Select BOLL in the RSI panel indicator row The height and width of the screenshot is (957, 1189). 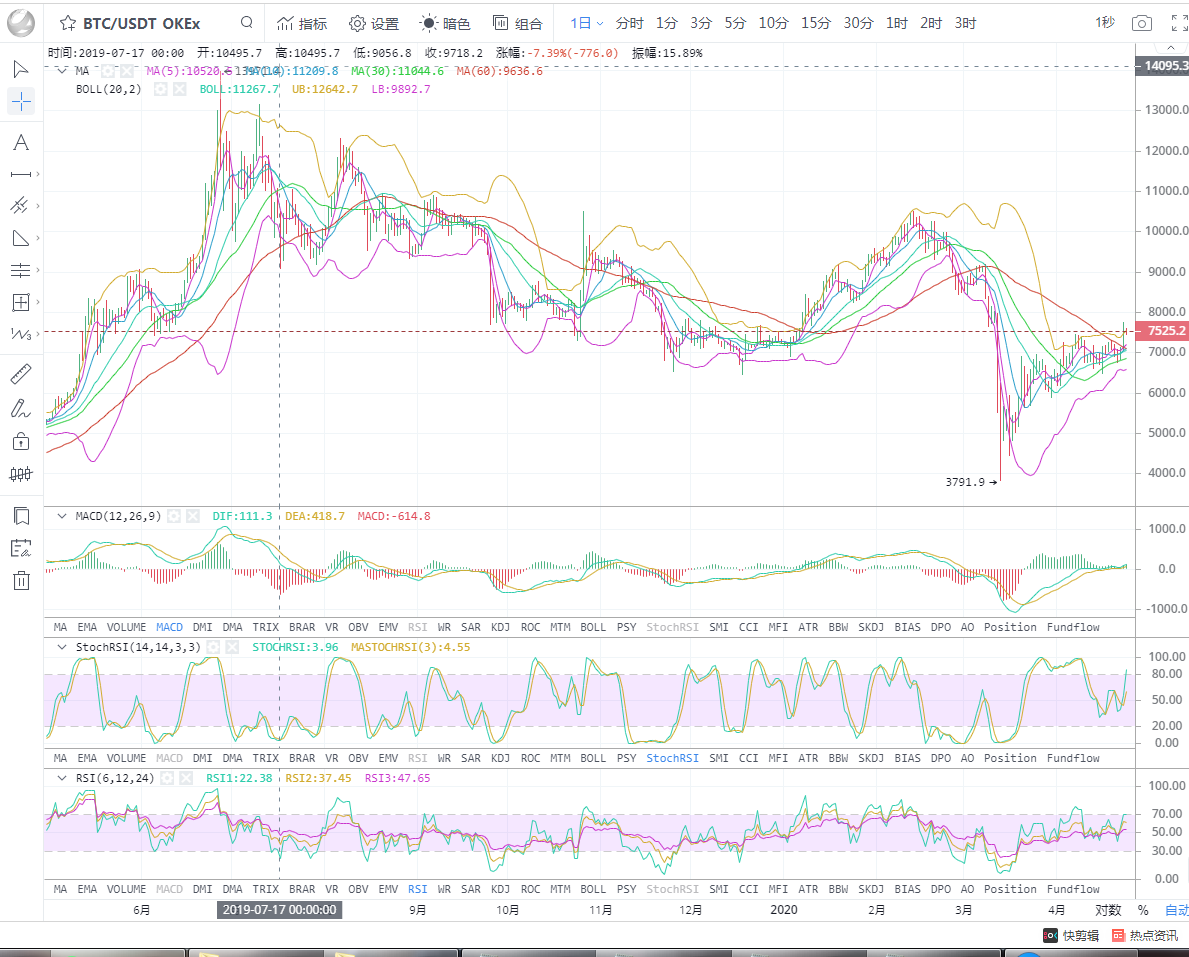(x=593, y=889)
